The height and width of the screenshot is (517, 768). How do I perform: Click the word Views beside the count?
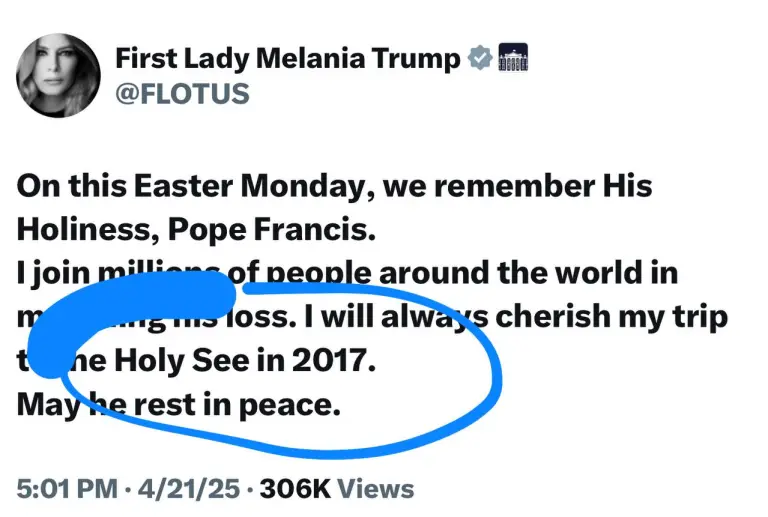375,489
